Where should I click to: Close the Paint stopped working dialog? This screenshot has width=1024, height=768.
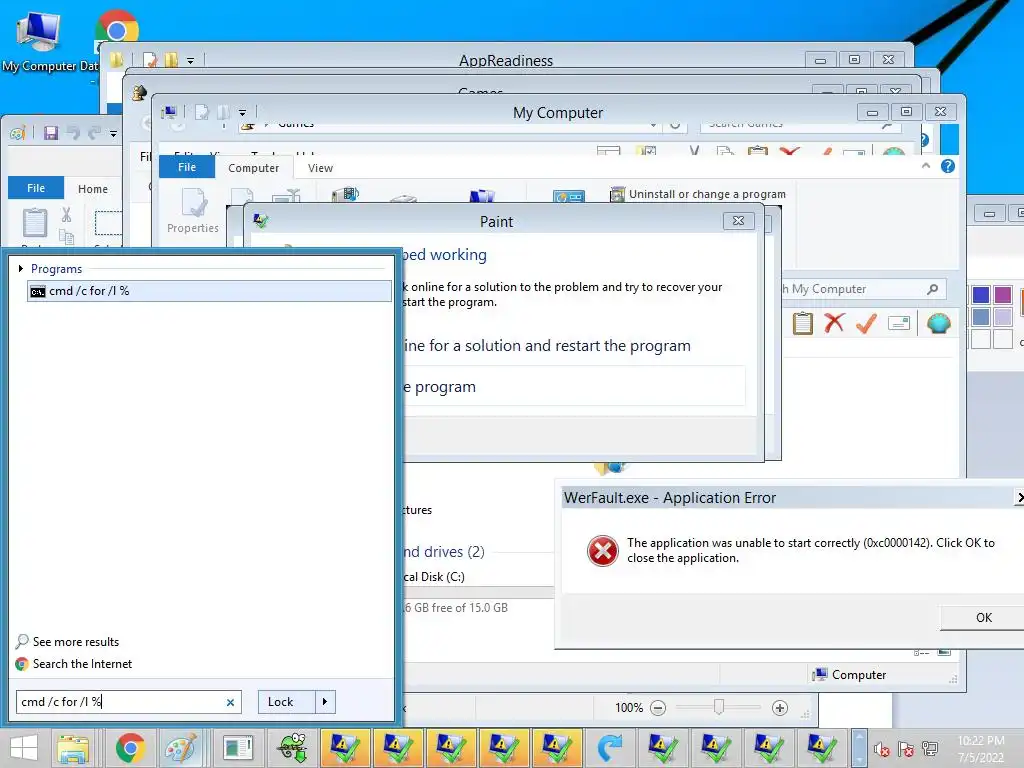click(739, 221)
